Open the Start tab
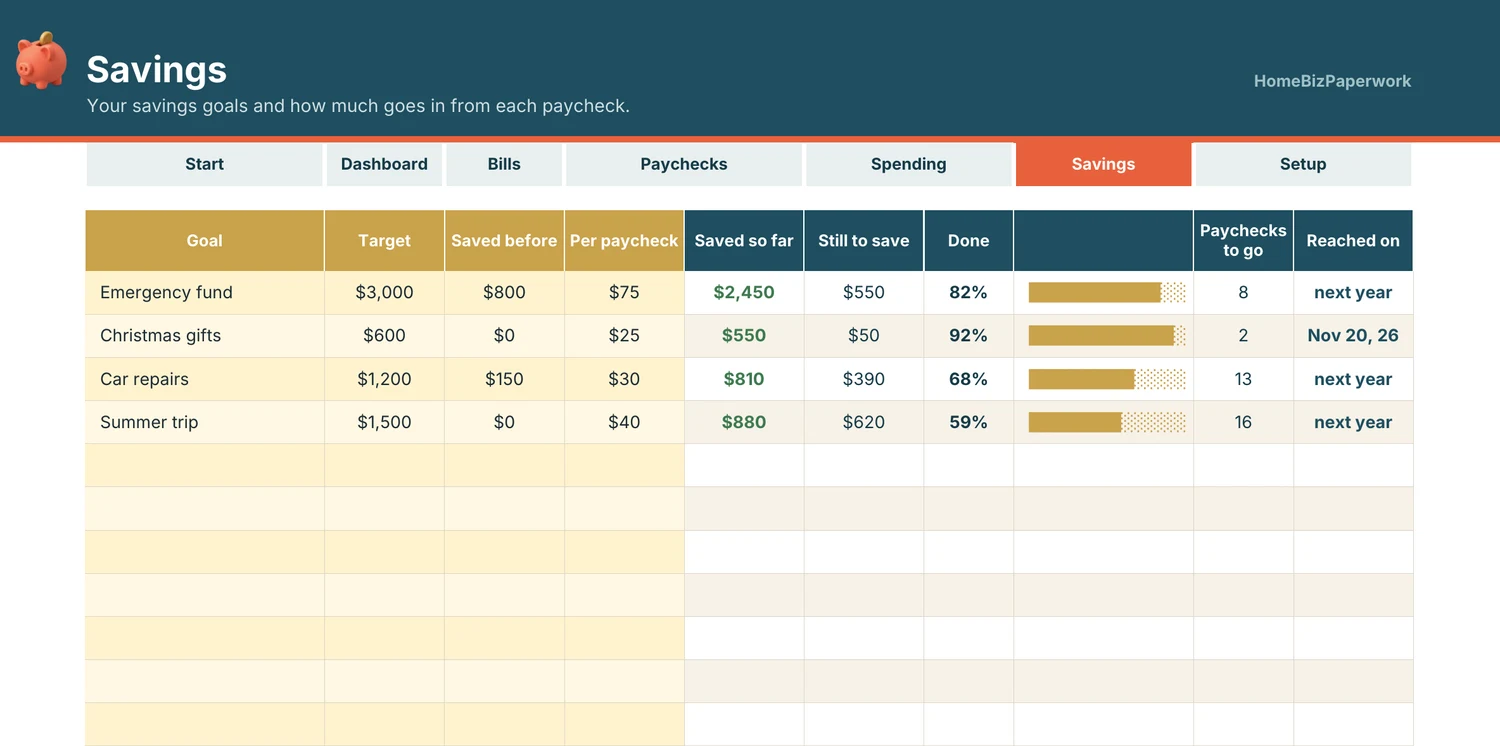The image size is (1500, 746). (x=205, y=164)
